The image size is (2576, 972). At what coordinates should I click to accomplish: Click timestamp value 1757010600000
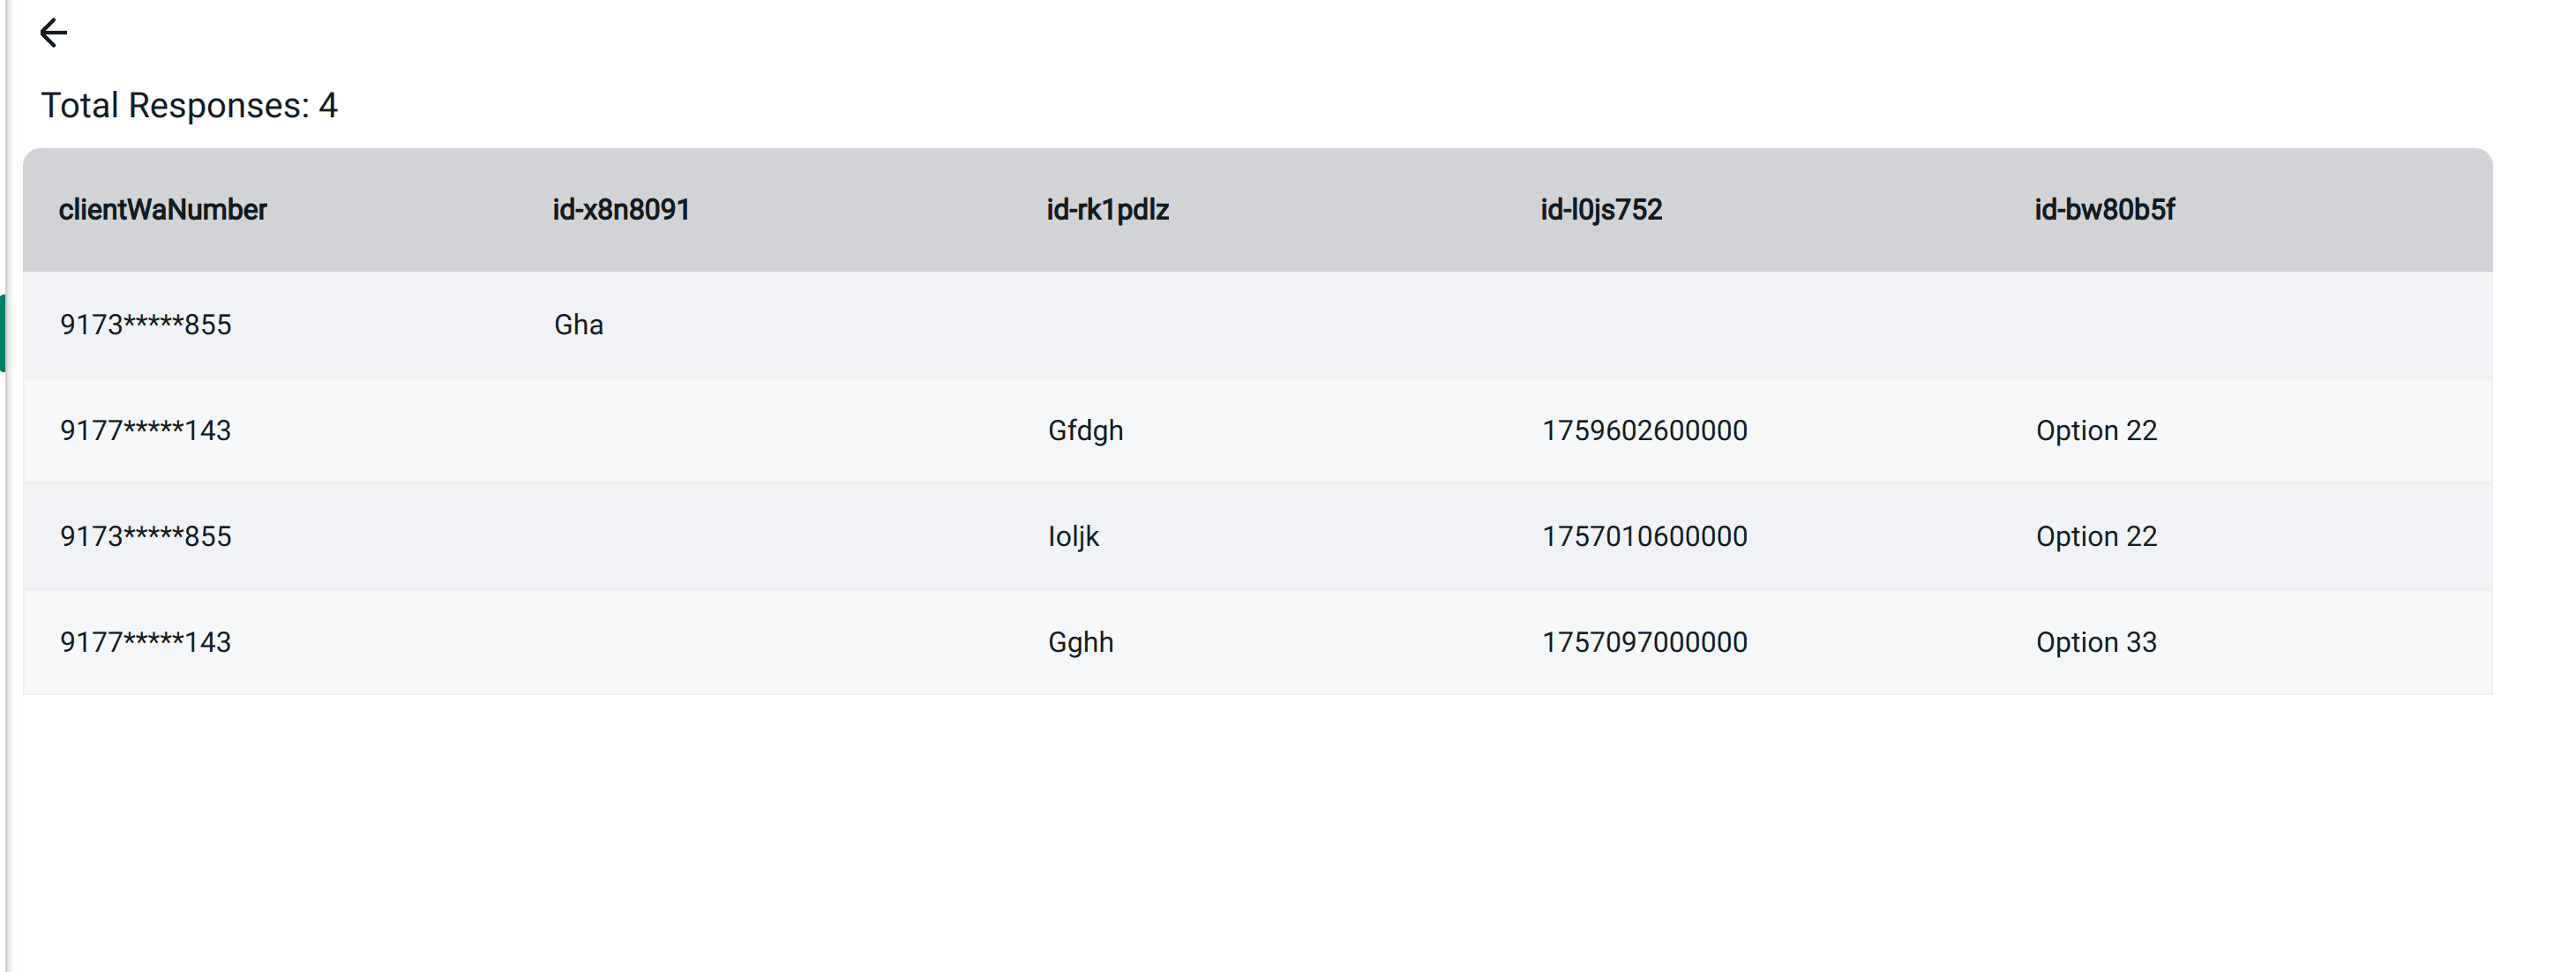[x=1644, y=537]
